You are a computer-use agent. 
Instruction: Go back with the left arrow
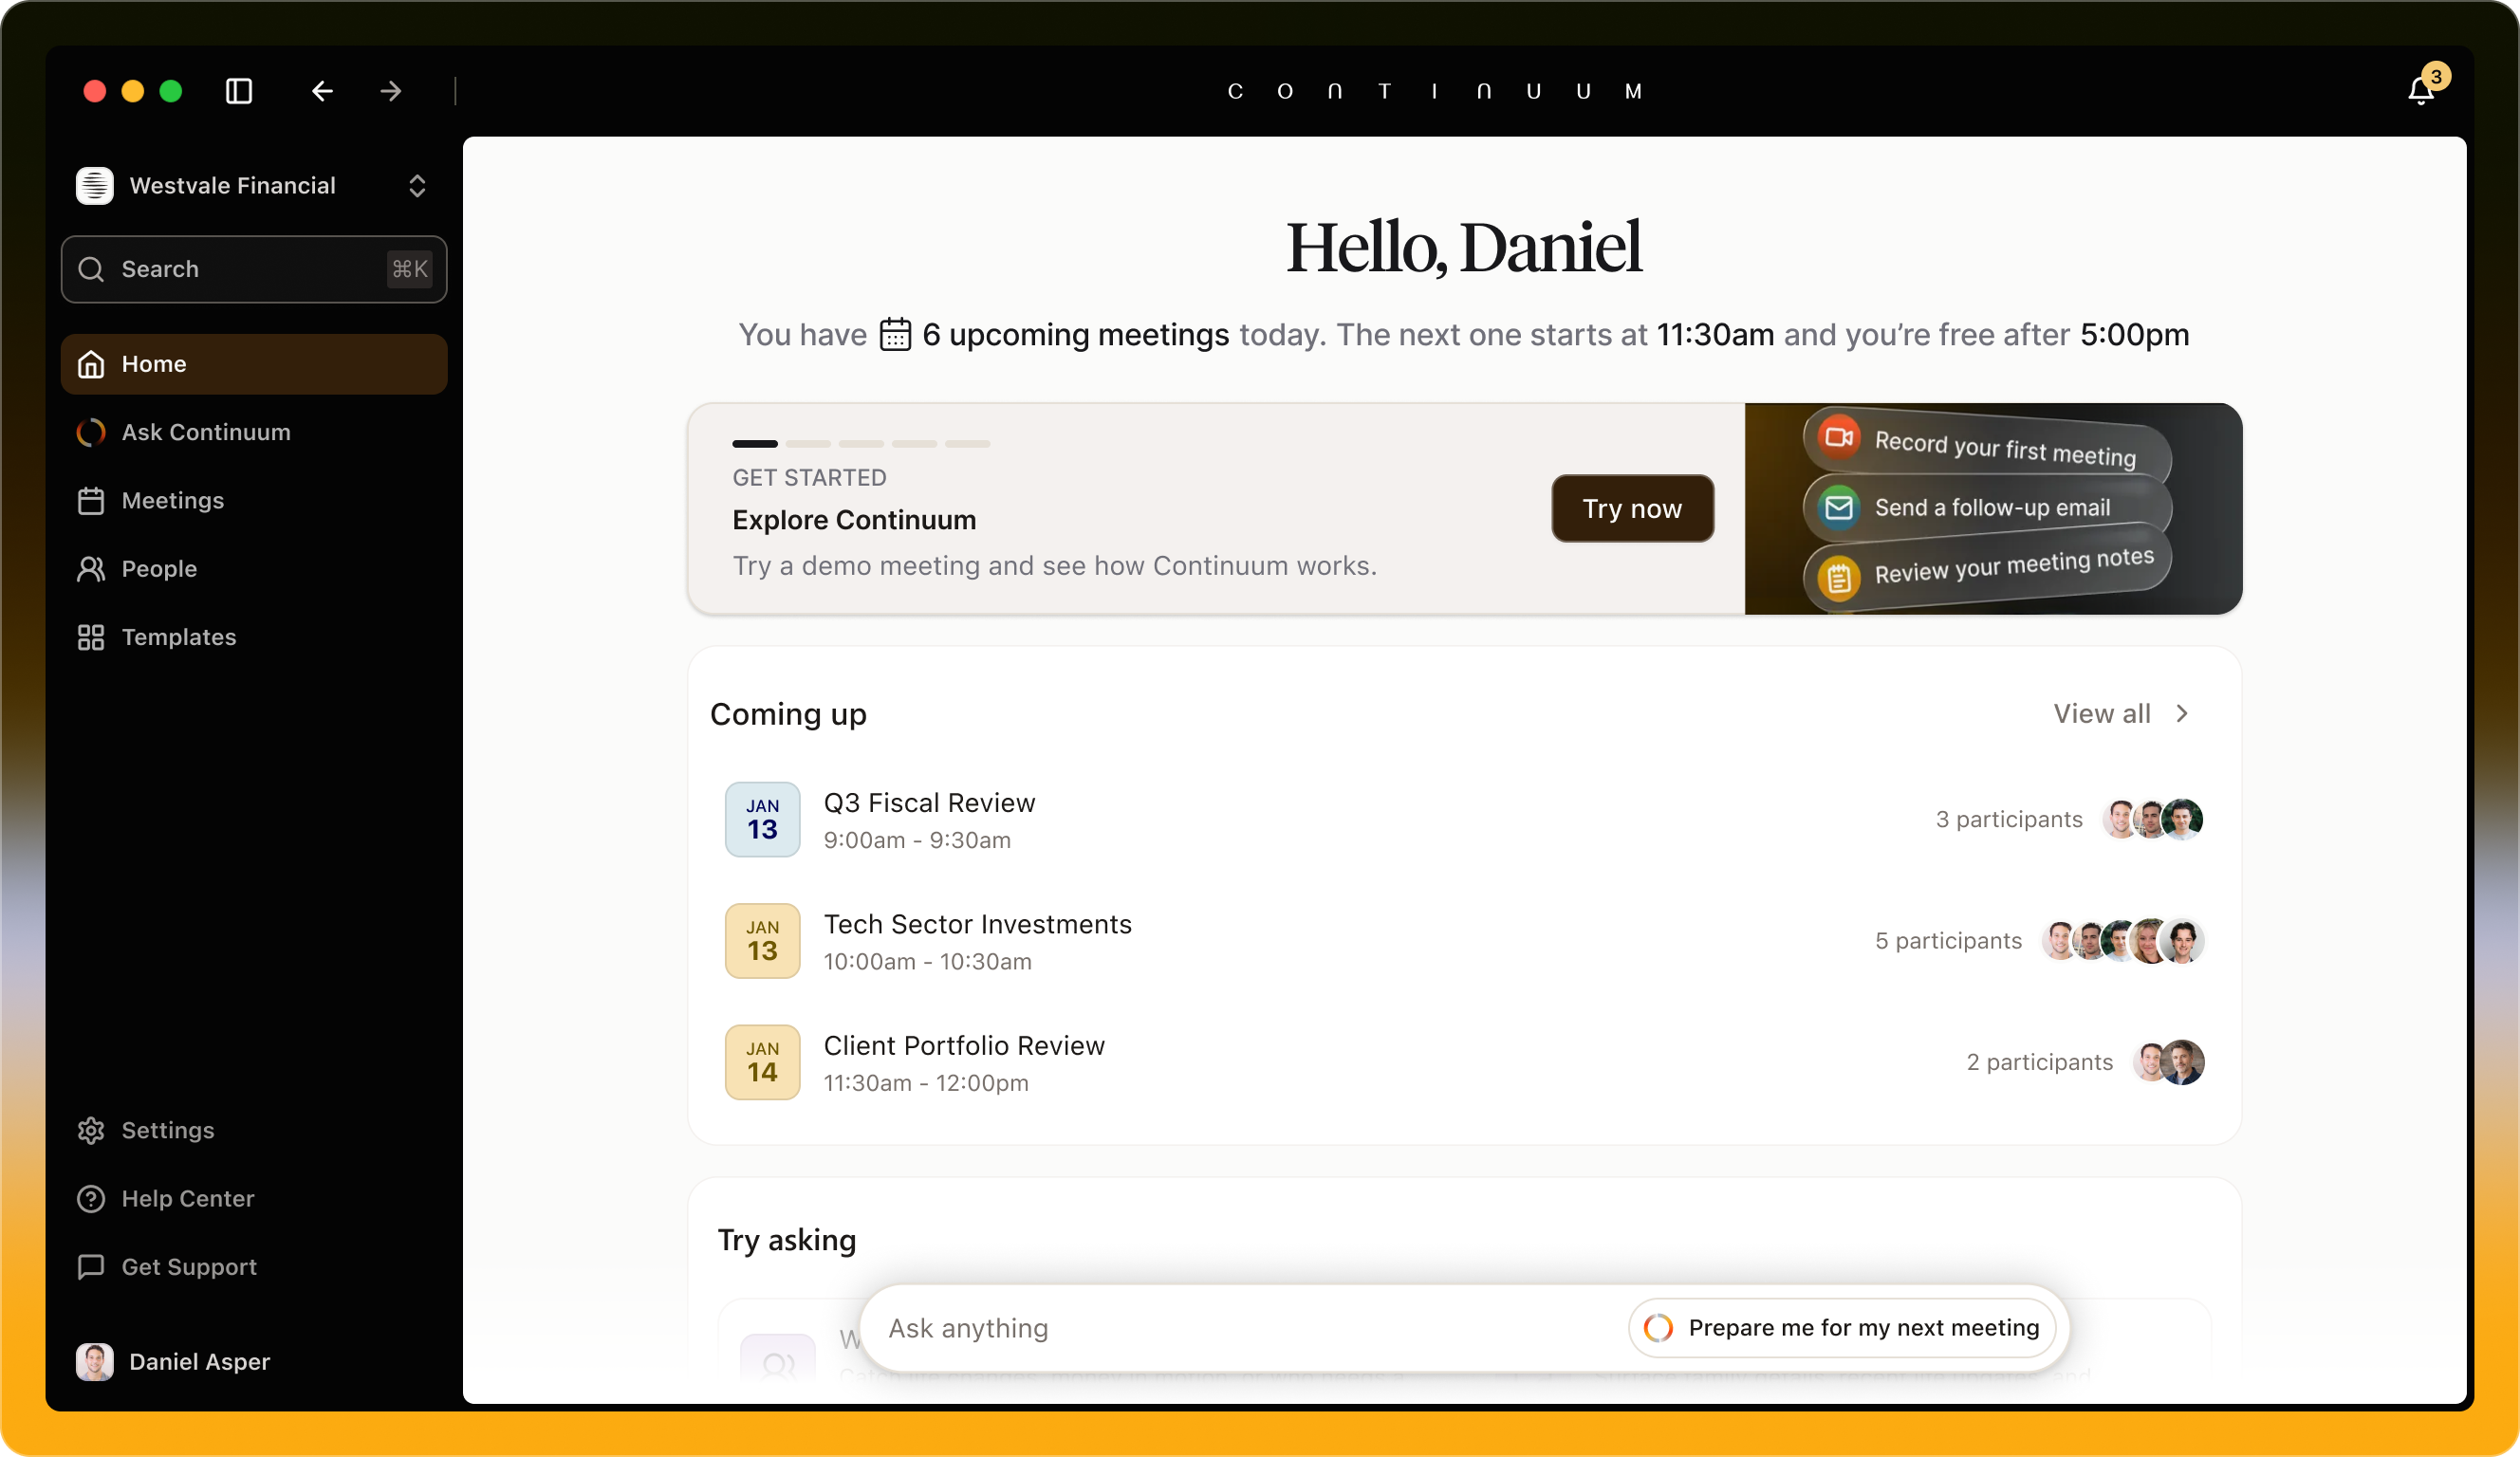click(322, 91)
